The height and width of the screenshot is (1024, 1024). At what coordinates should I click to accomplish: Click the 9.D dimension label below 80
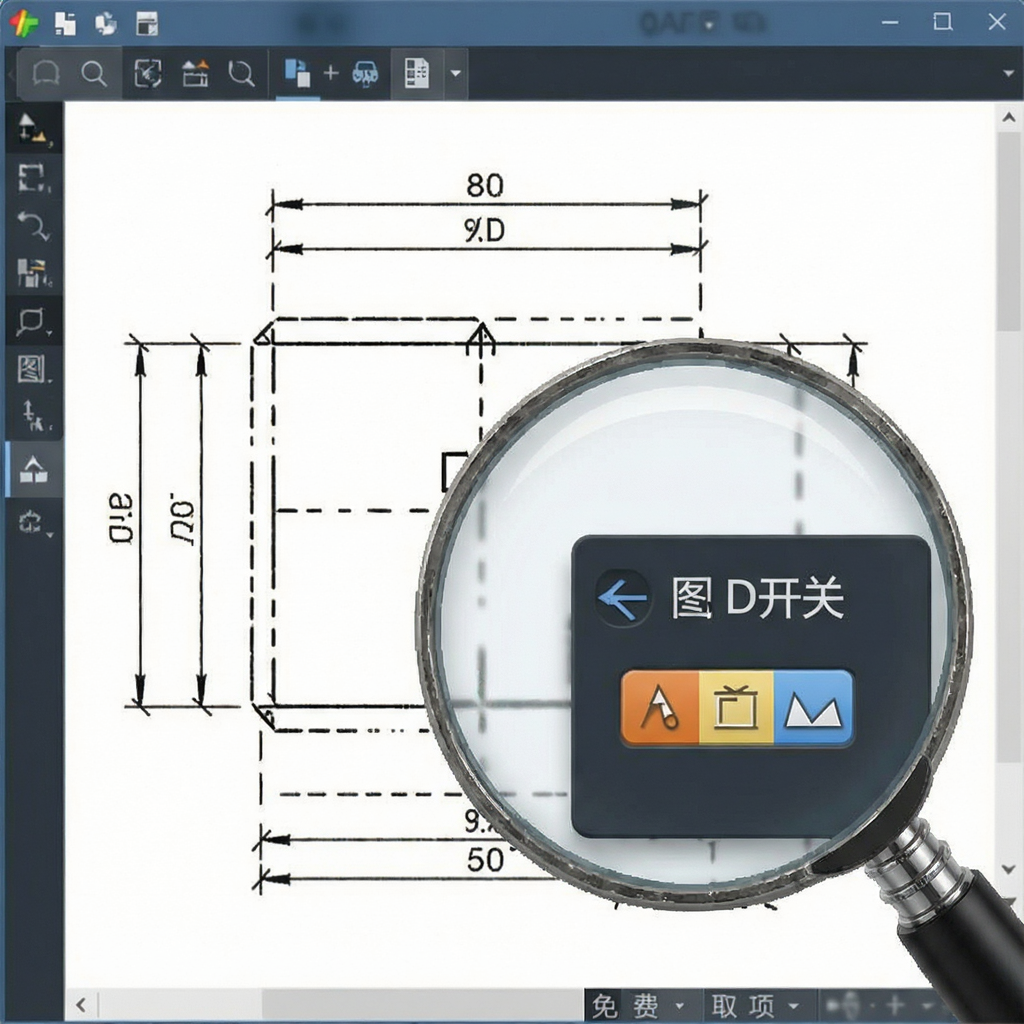484,230
